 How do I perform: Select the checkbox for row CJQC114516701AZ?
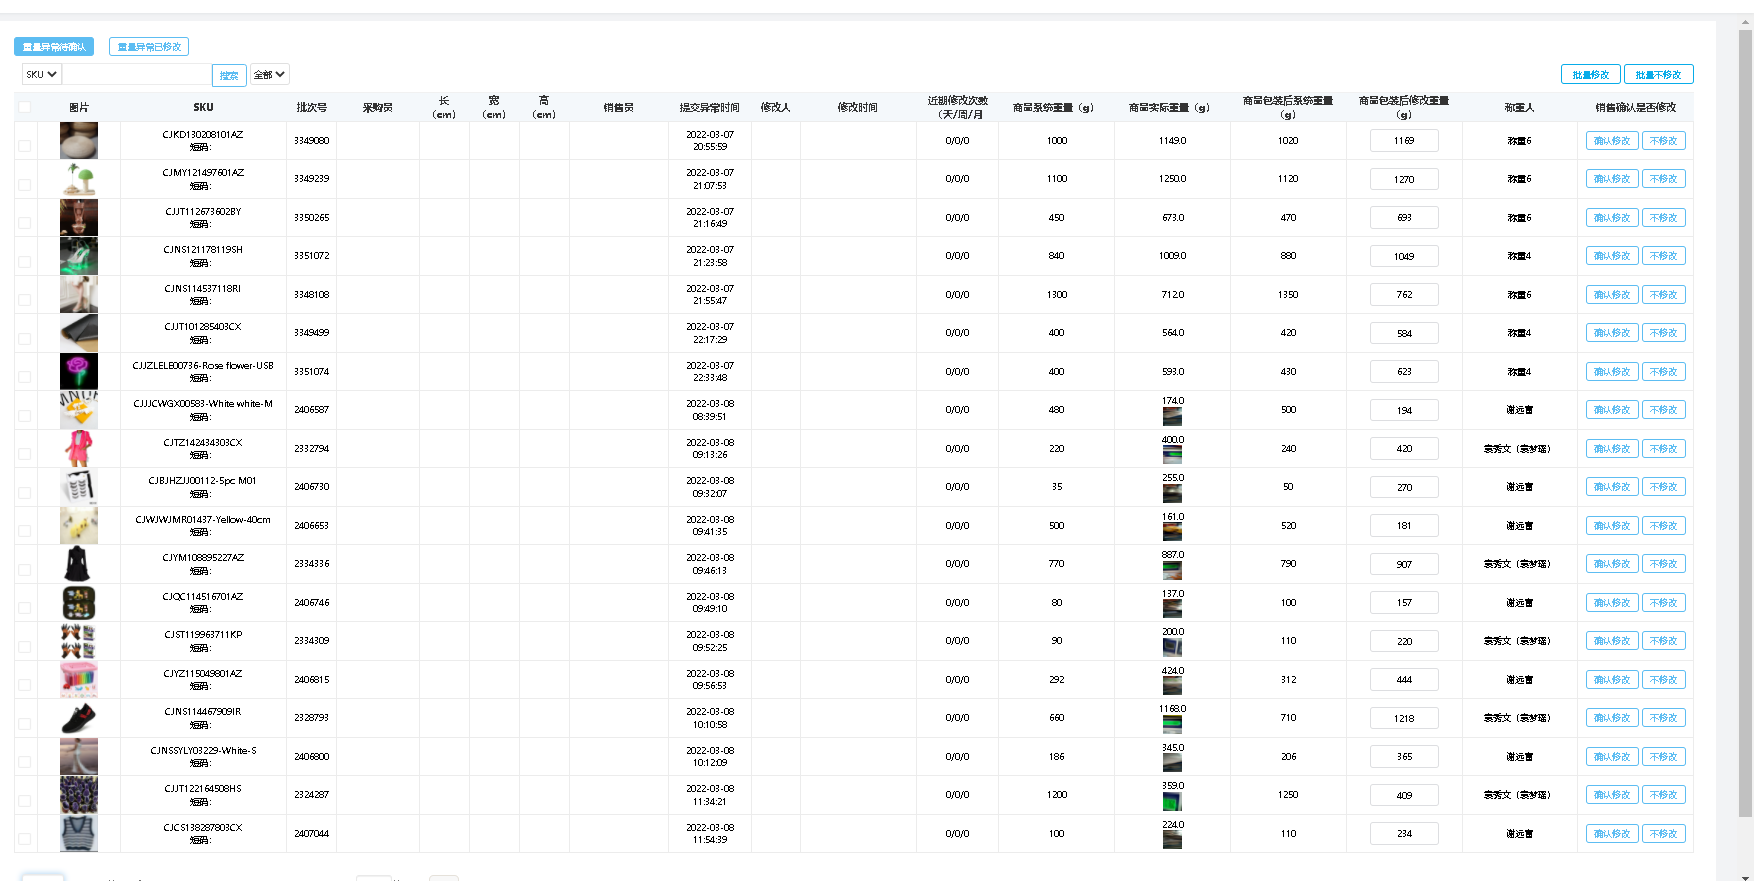(x=25, y=608)
